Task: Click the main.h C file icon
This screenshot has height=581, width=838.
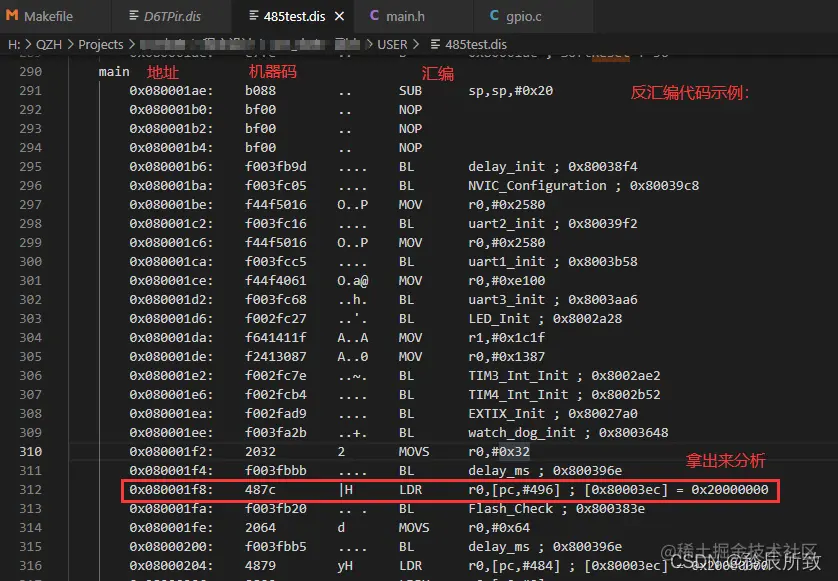Action: click(x=374, y=16)
